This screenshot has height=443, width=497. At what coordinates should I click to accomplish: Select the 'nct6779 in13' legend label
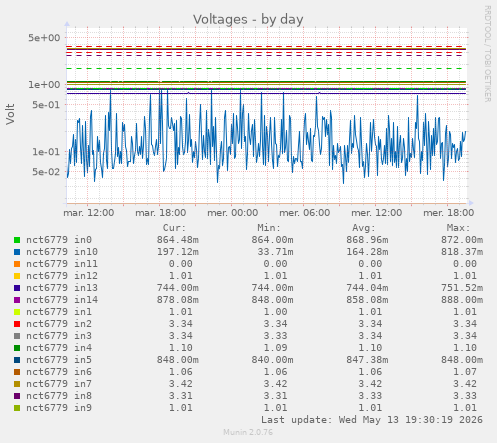pos(62,288)
